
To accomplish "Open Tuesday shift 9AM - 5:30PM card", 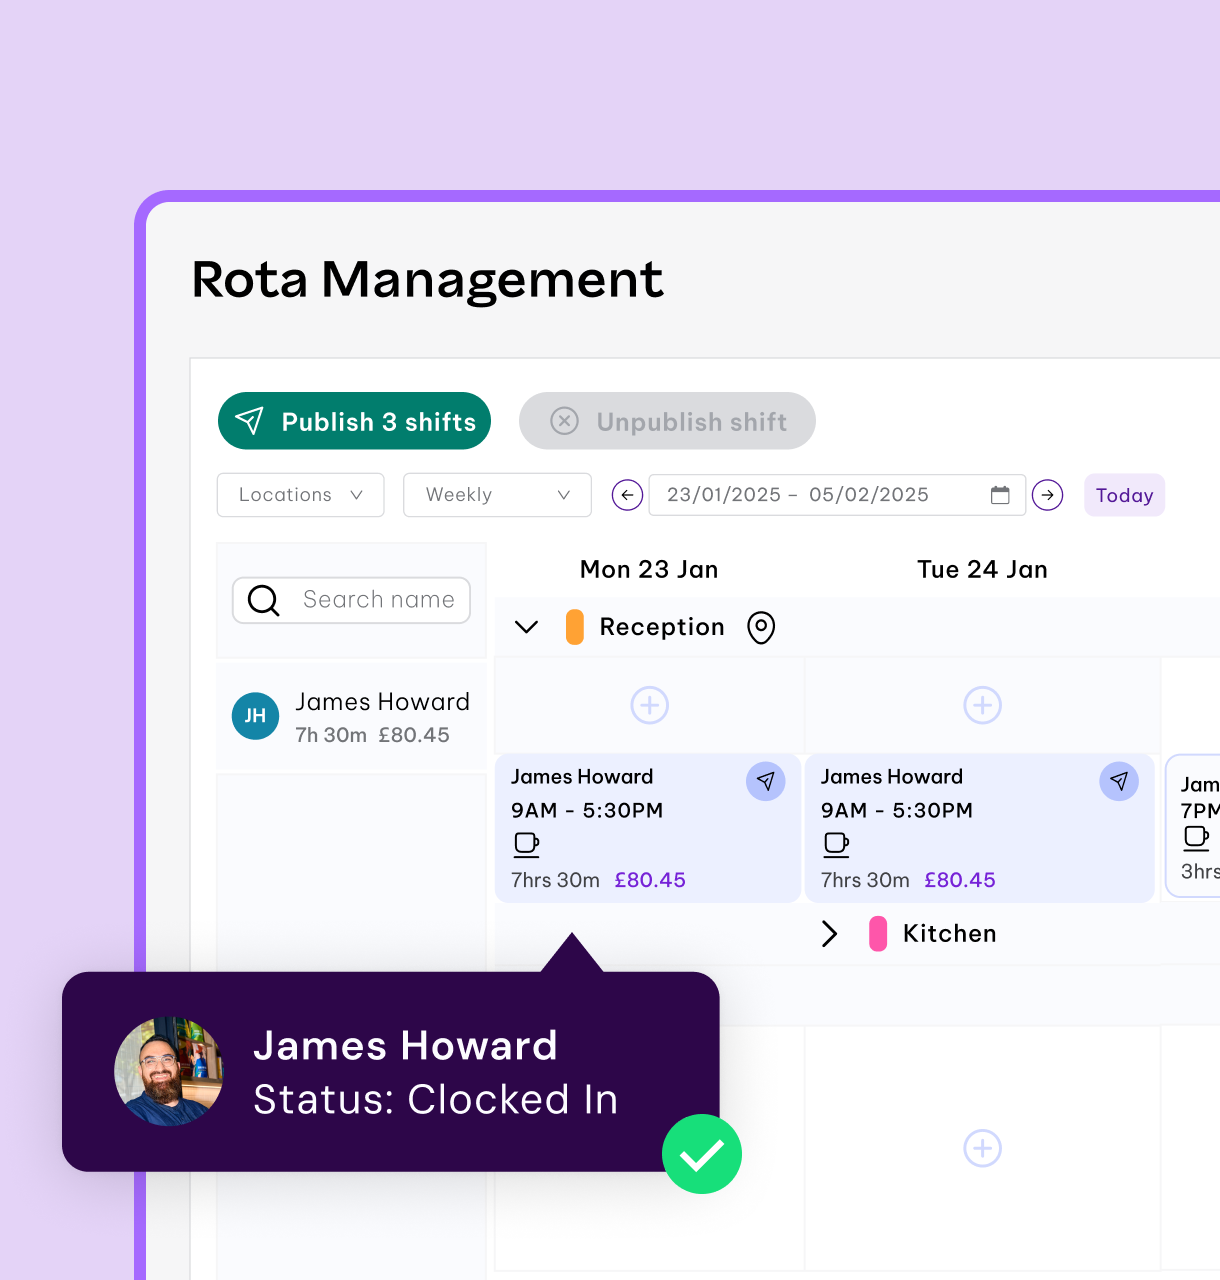I will tap(980, 828).
